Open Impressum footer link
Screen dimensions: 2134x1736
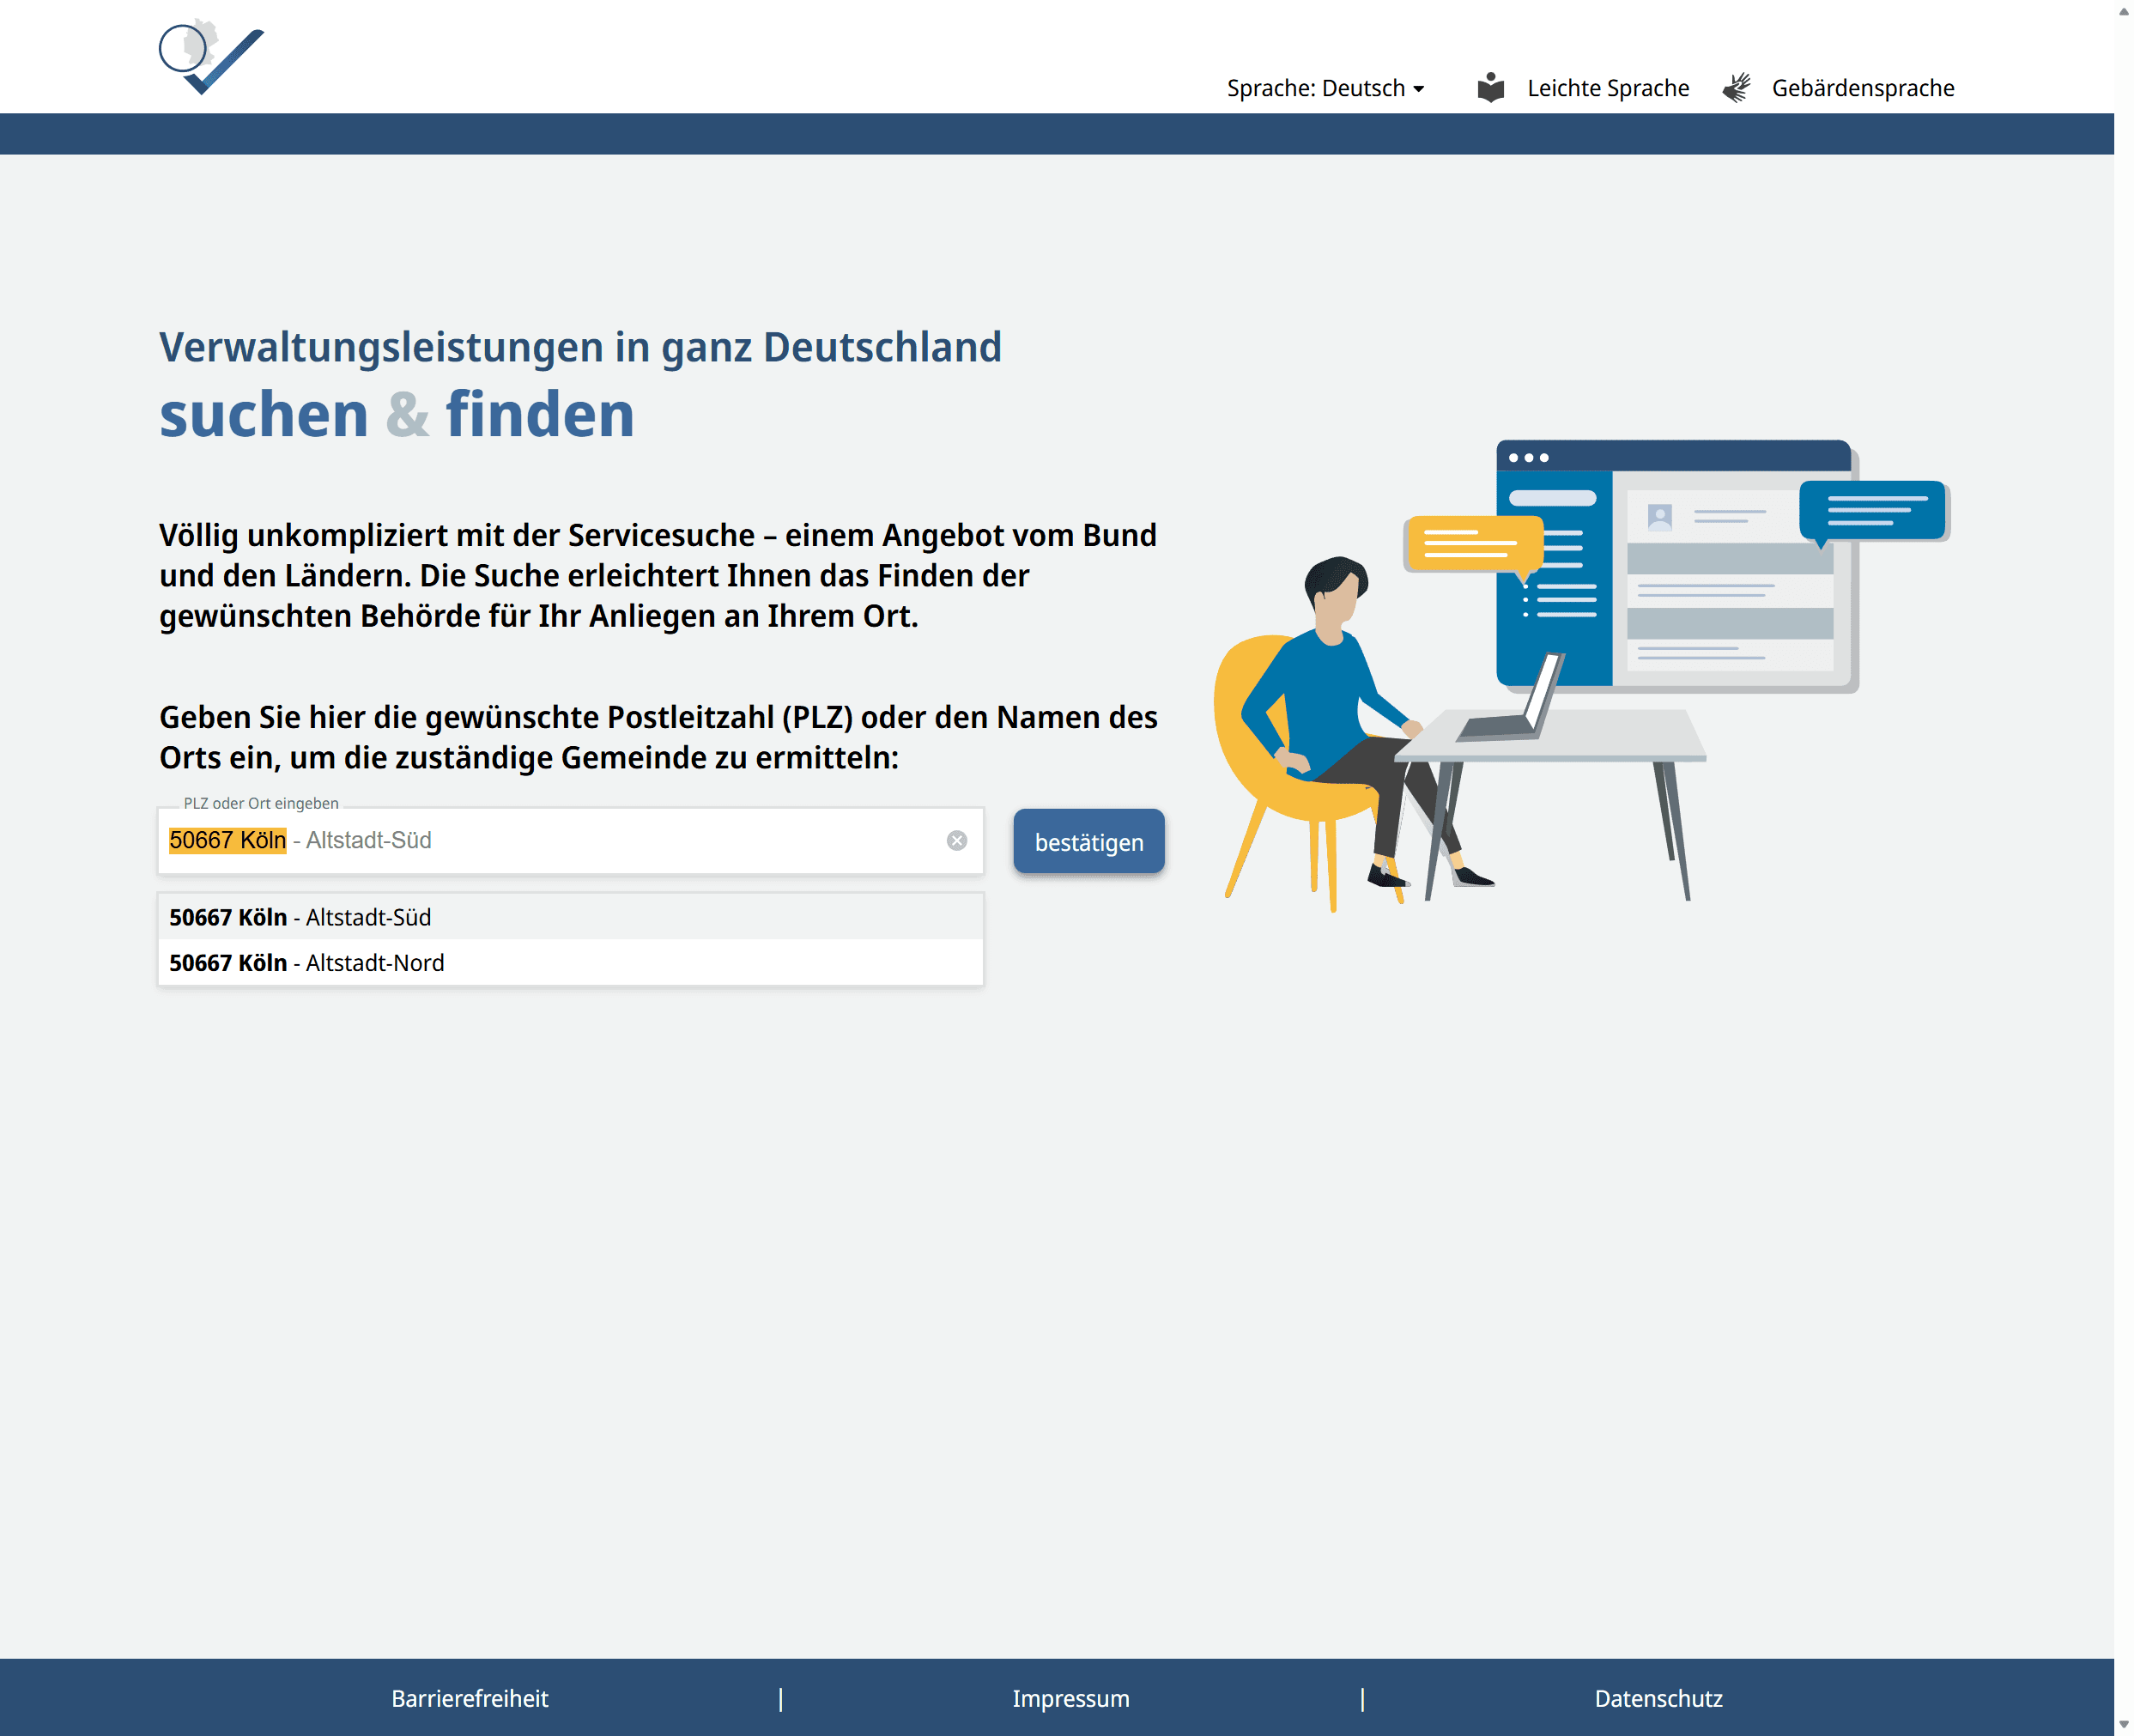(1070, 1698)
